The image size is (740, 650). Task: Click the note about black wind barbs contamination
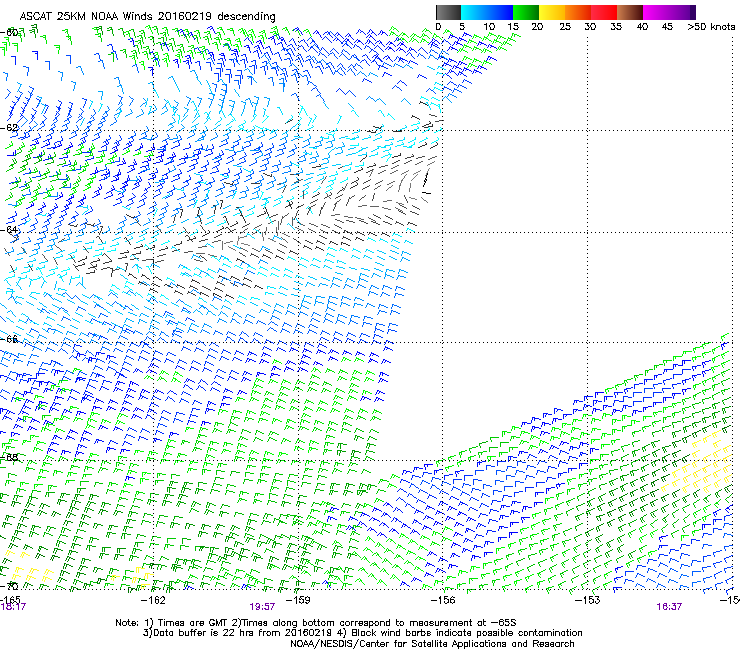coord(460,633)
